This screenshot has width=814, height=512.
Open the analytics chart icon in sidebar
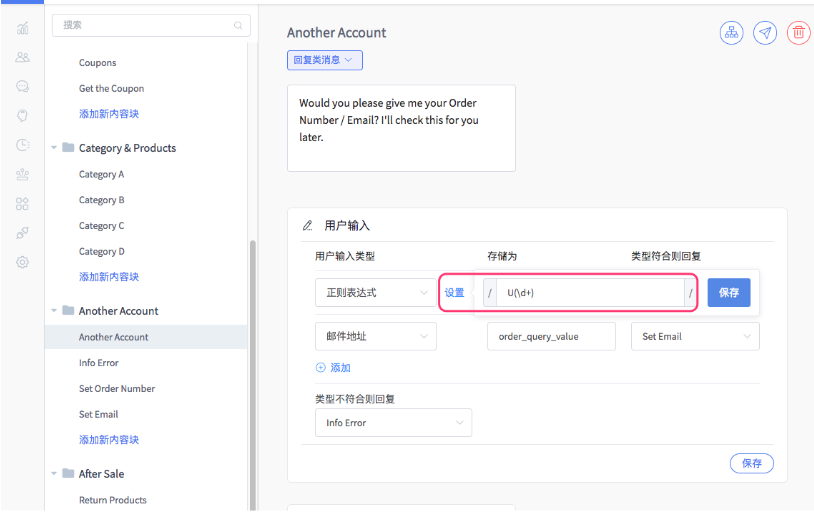tap(22, 28)
